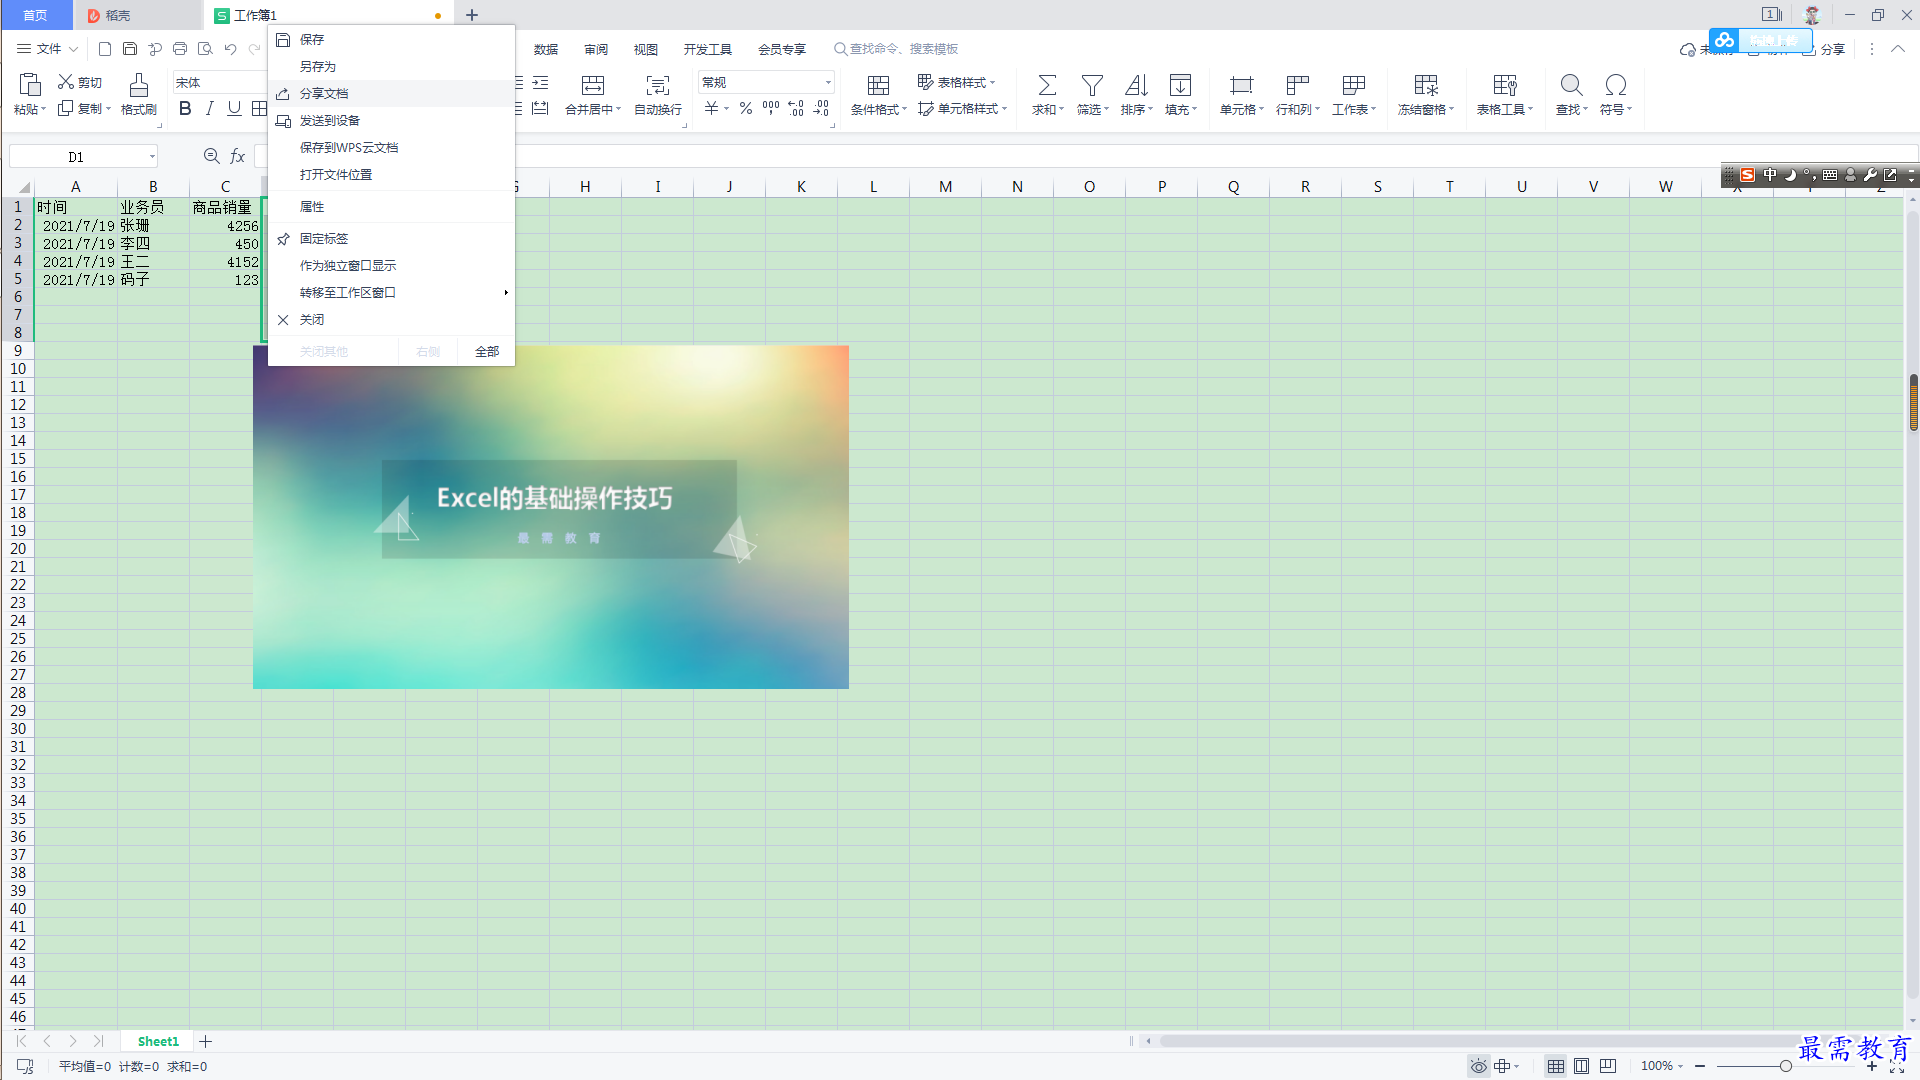Click the Rows and Columns (行和列) icon
This screenshot has width=1920, height=1080.
pos(1298,85)
